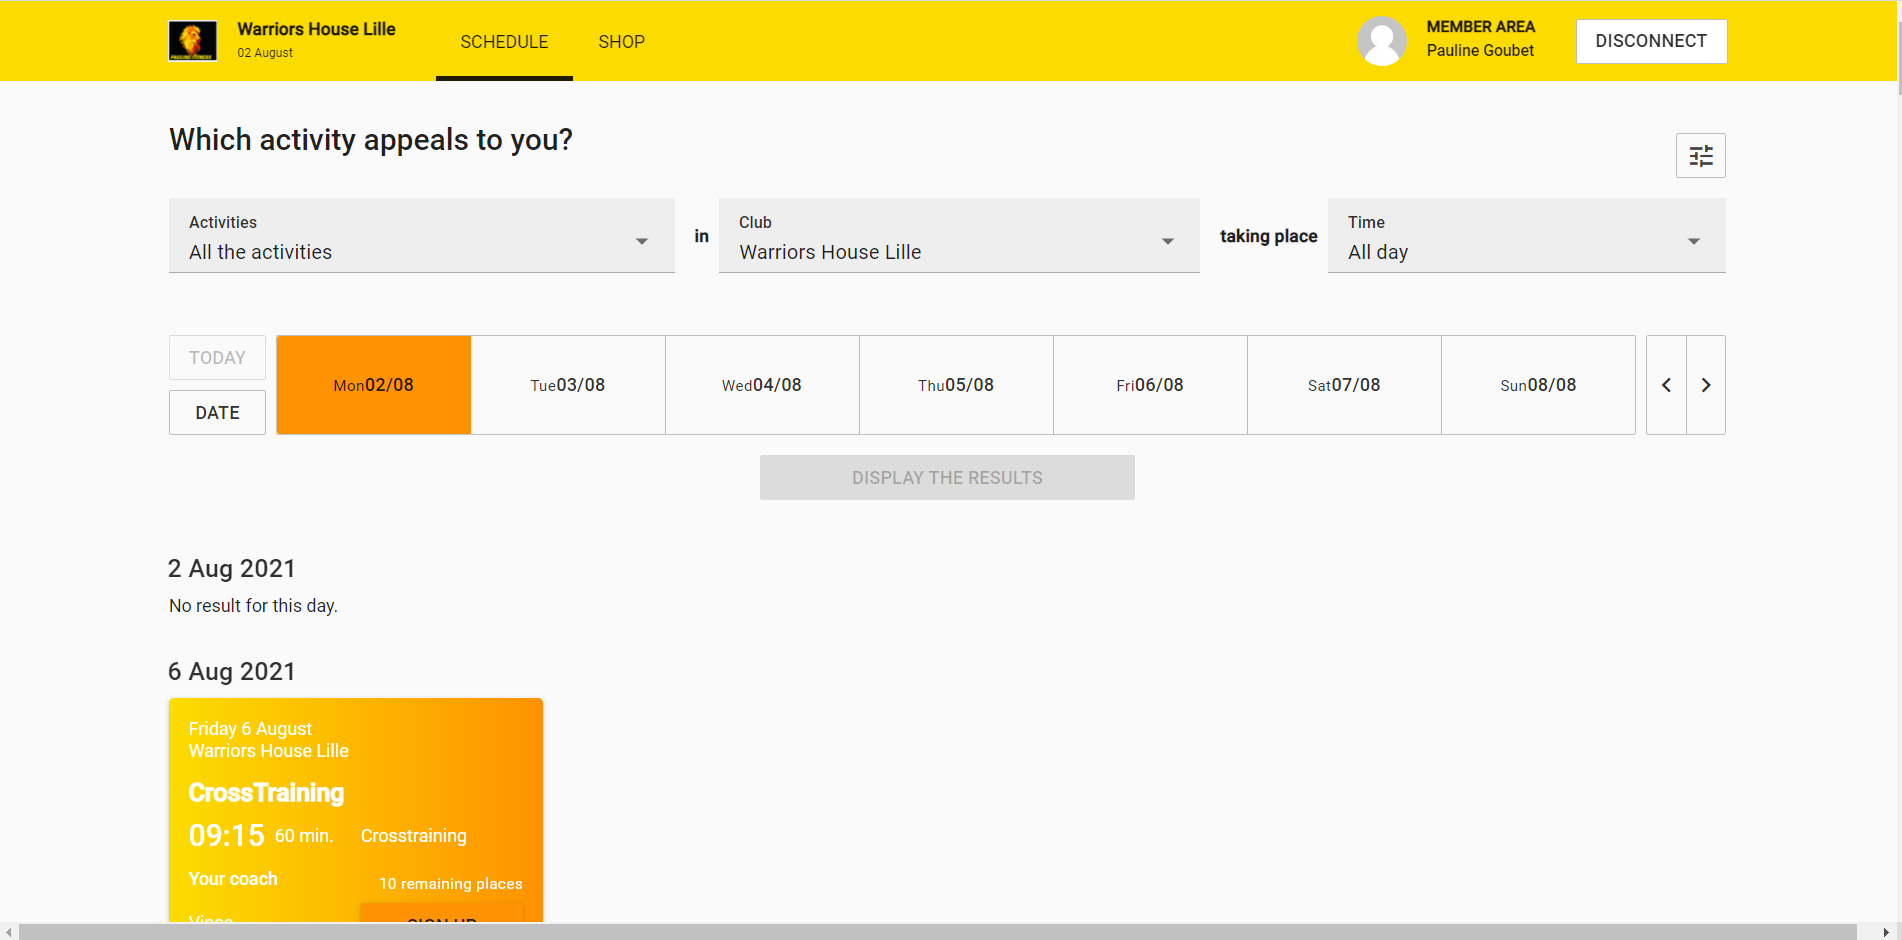Viewport: 1902px width, 940px height.
Task: Click the Friday 6 August card header
Action: [250, 729]
